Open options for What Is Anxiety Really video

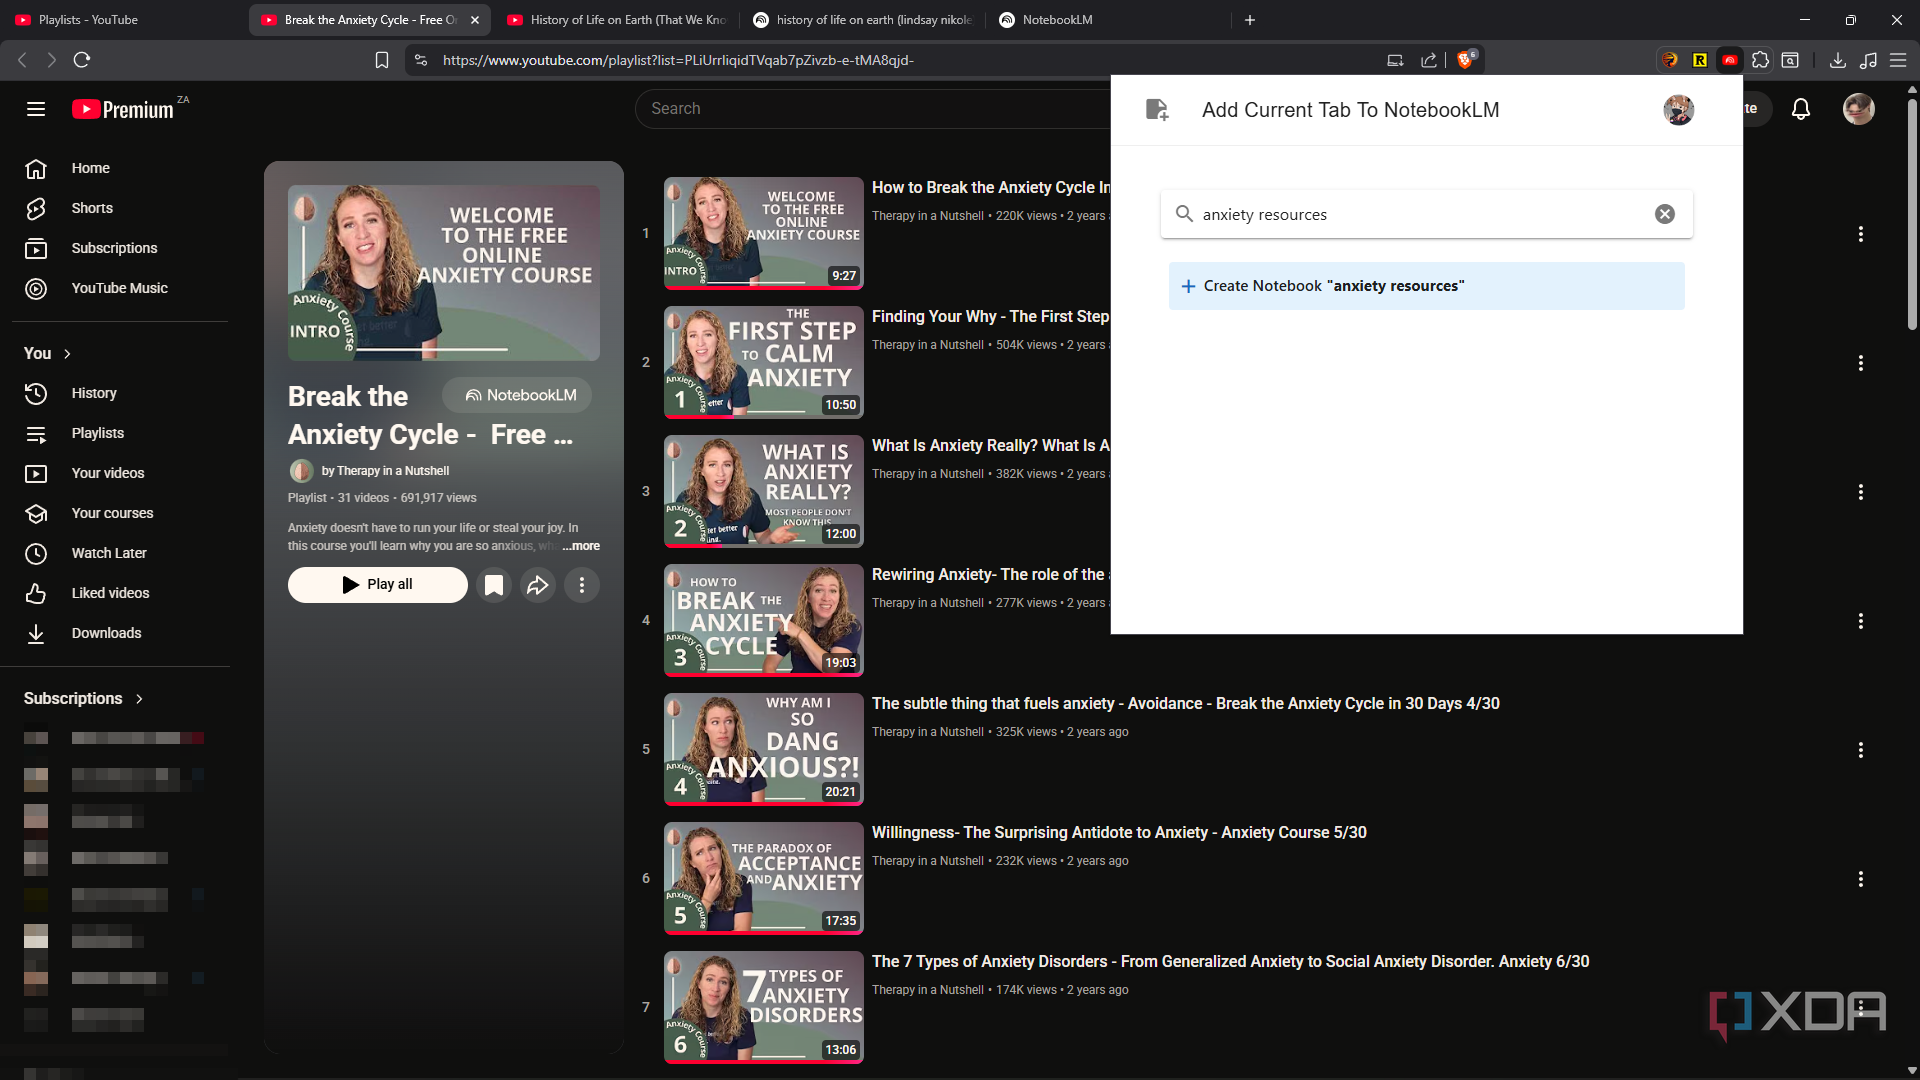1861,492
